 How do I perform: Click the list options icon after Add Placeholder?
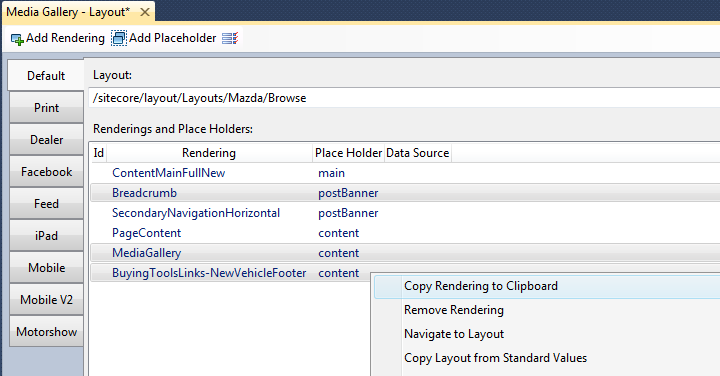tap(230, 38)
